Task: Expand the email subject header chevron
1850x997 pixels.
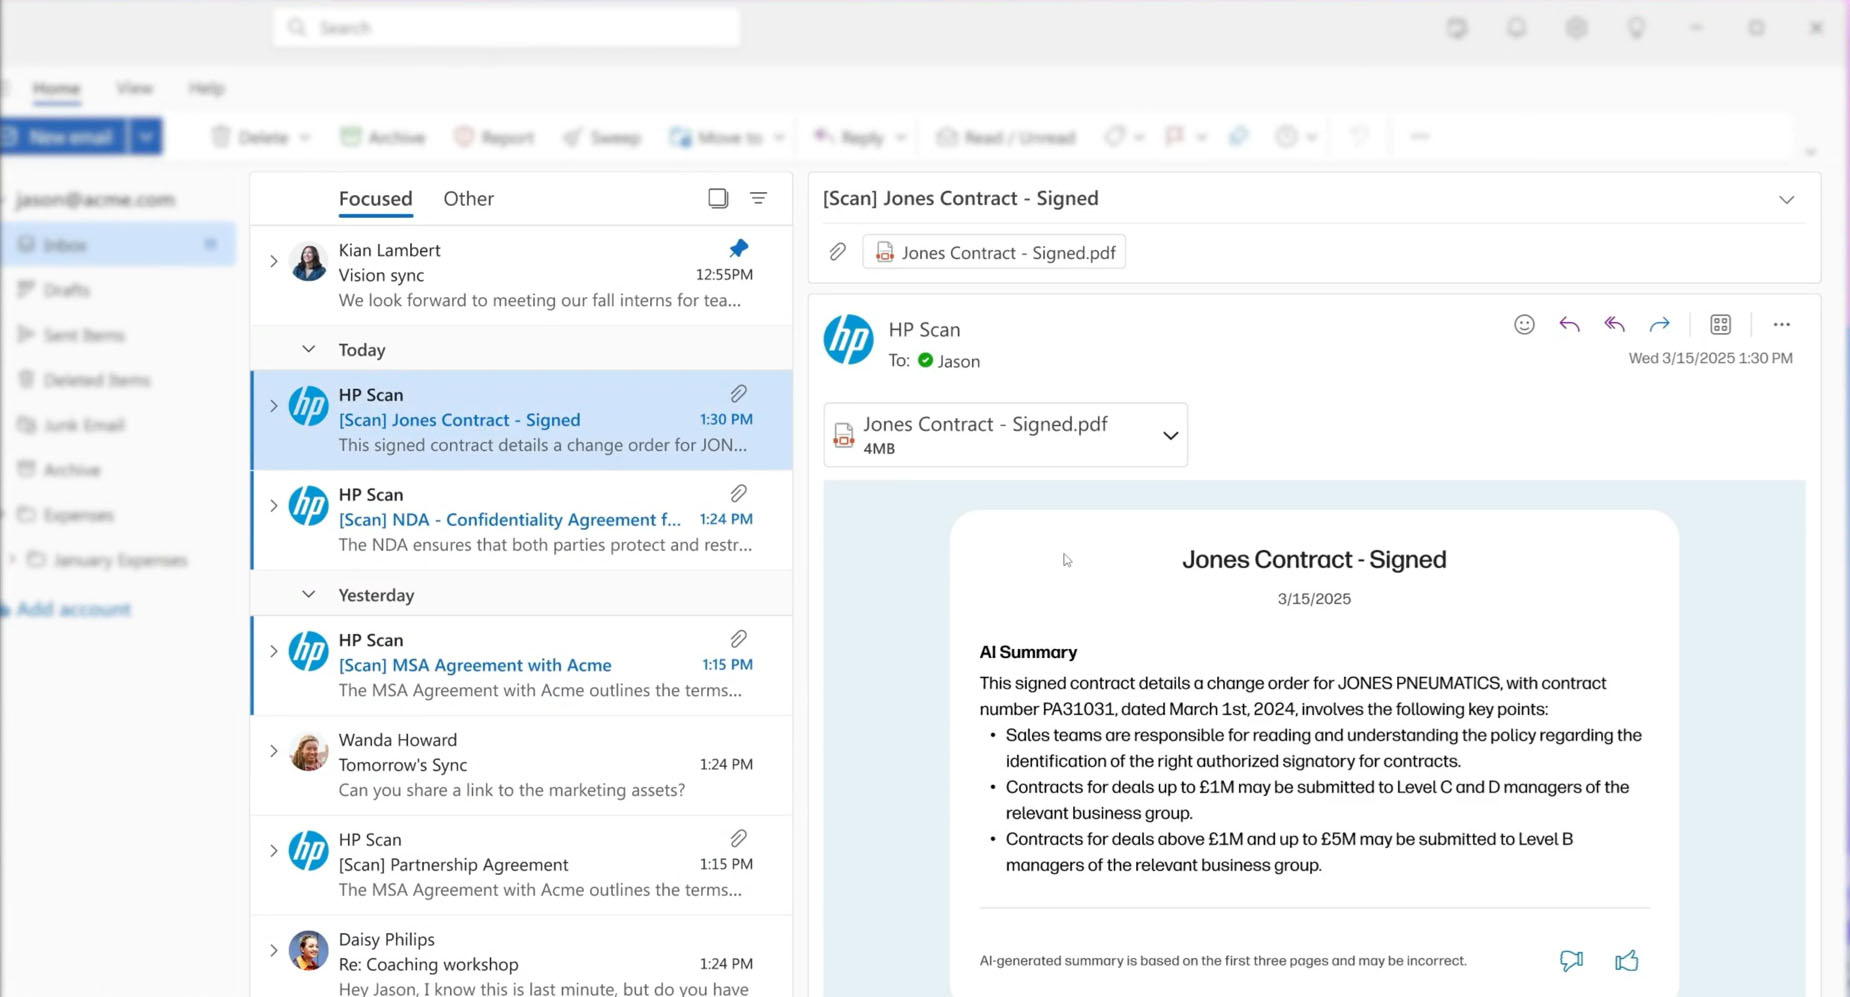Action: 1786,200
